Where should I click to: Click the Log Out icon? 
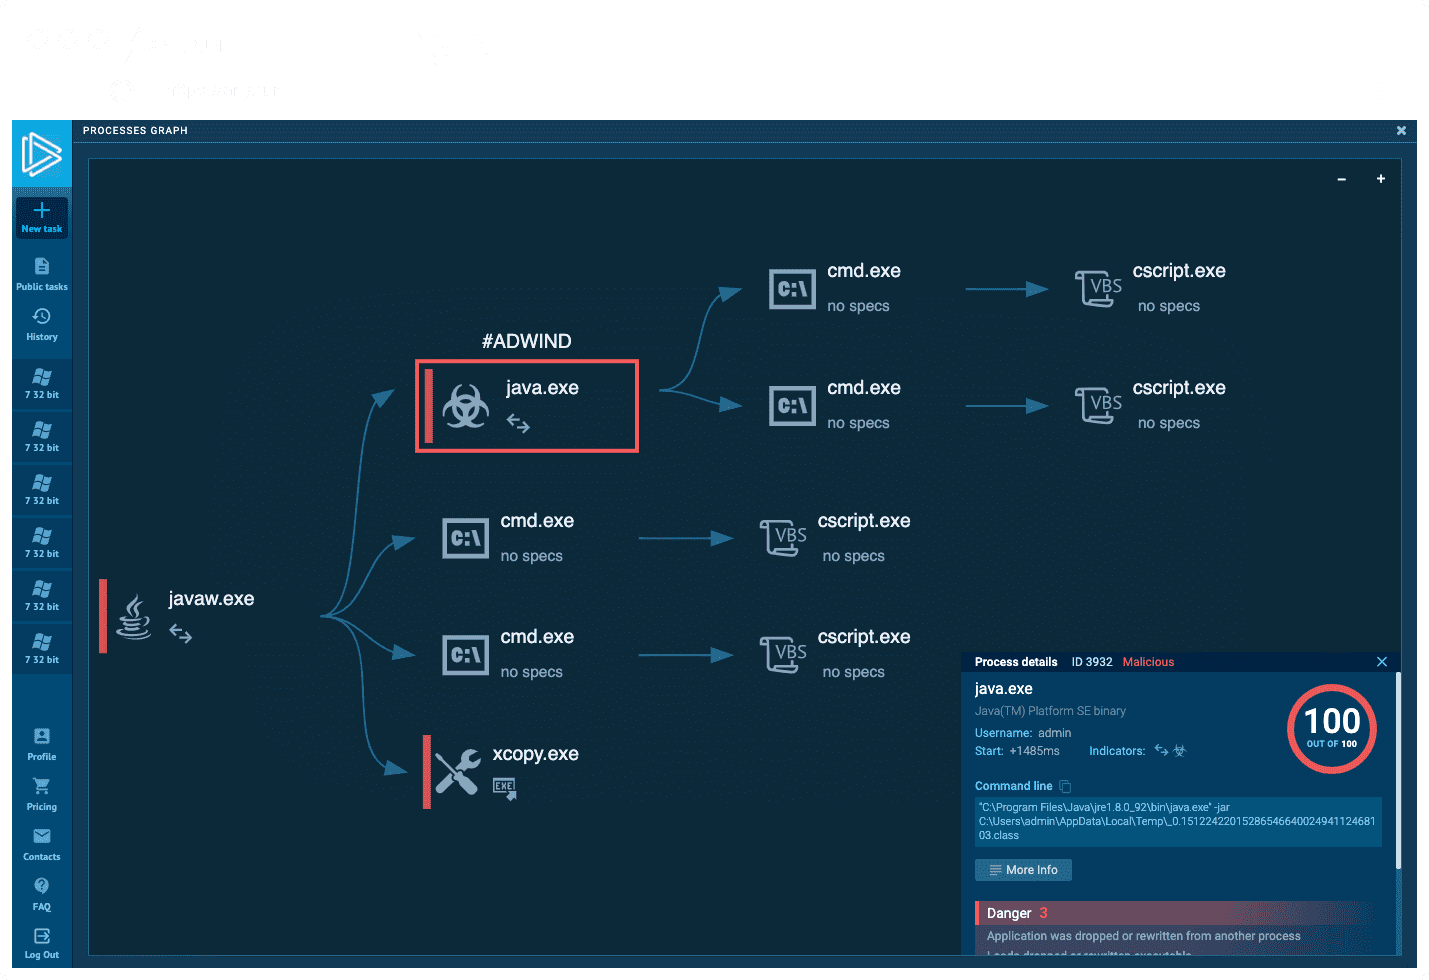[42, 937]
